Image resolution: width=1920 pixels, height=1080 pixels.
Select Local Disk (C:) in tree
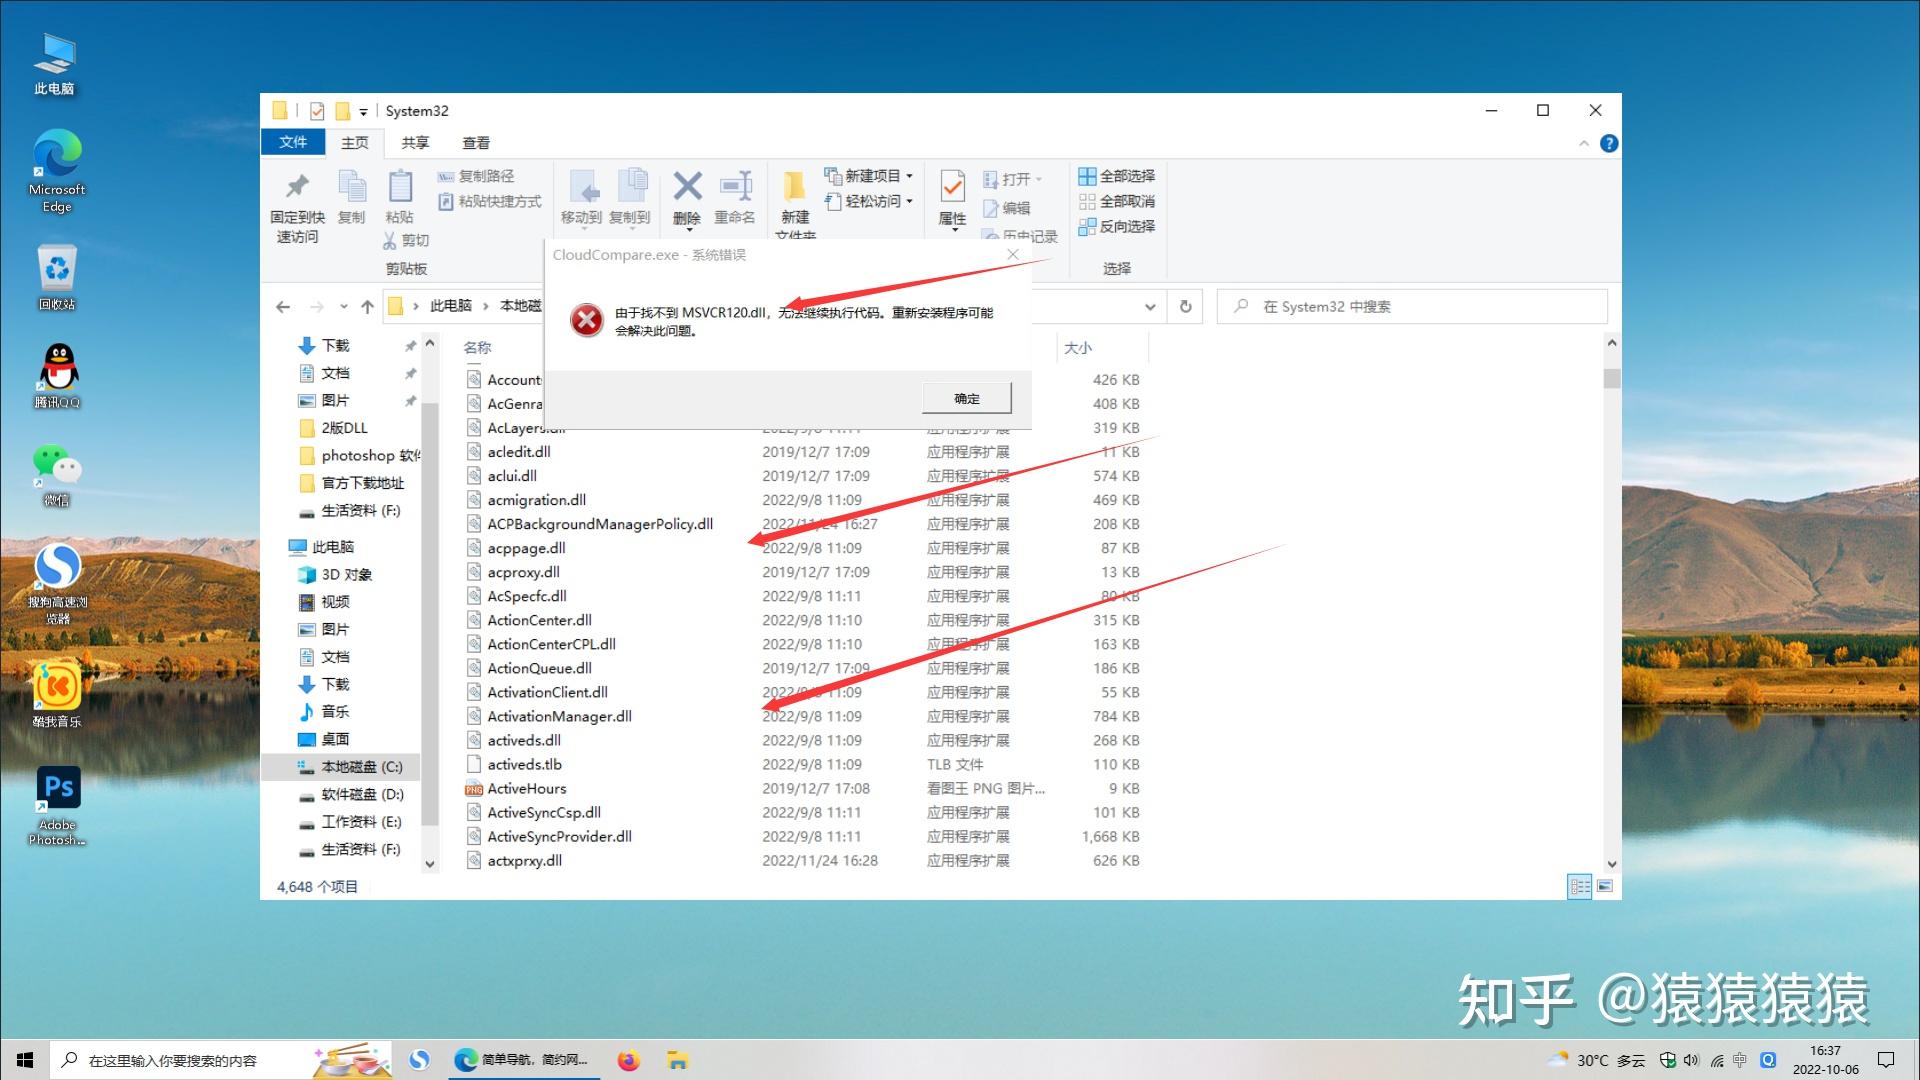click(350, 767)
